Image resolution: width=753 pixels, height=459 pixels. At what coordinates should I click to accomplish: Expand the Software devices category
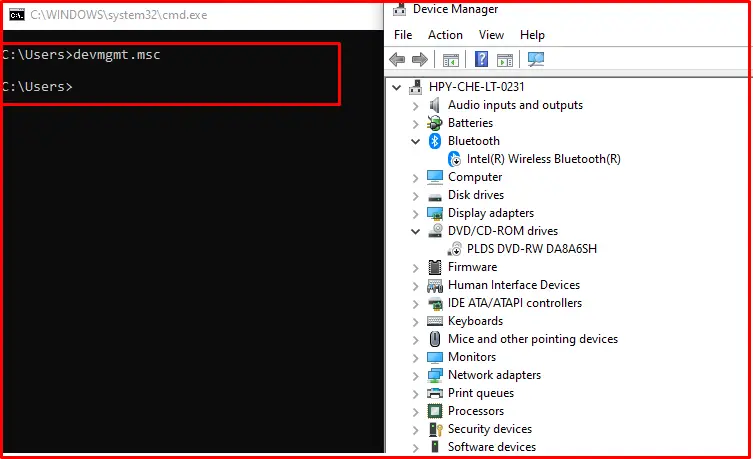(x=415, y=448)
